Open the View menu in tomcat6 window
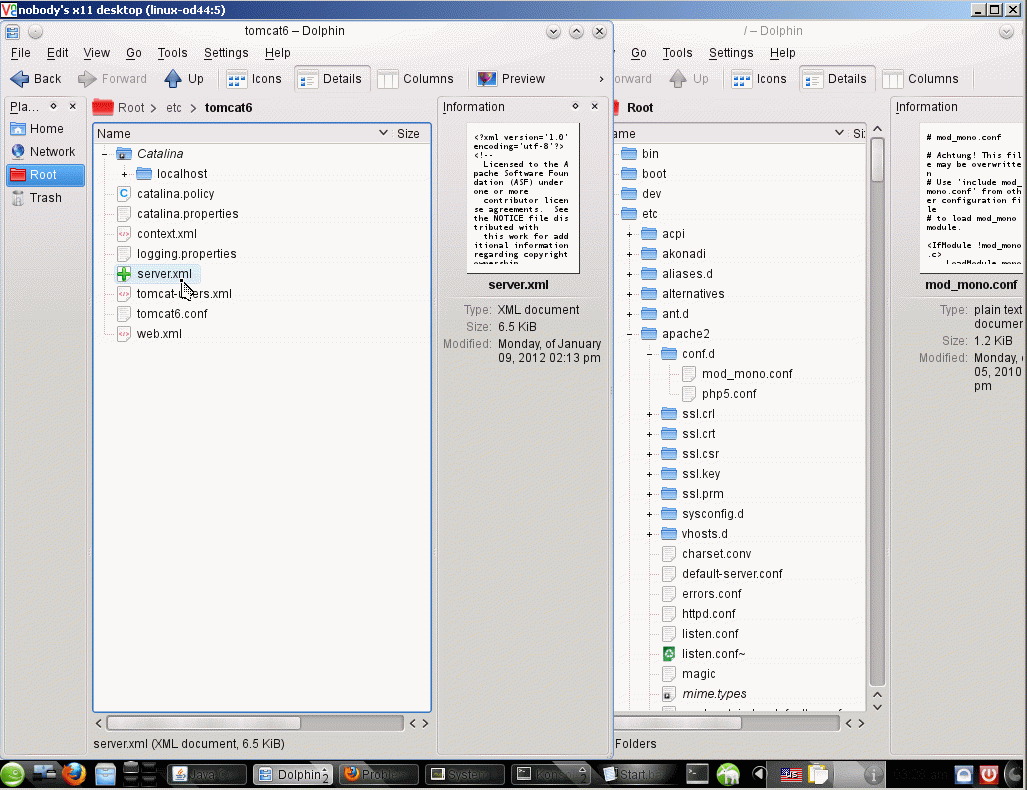 [96, 53]
